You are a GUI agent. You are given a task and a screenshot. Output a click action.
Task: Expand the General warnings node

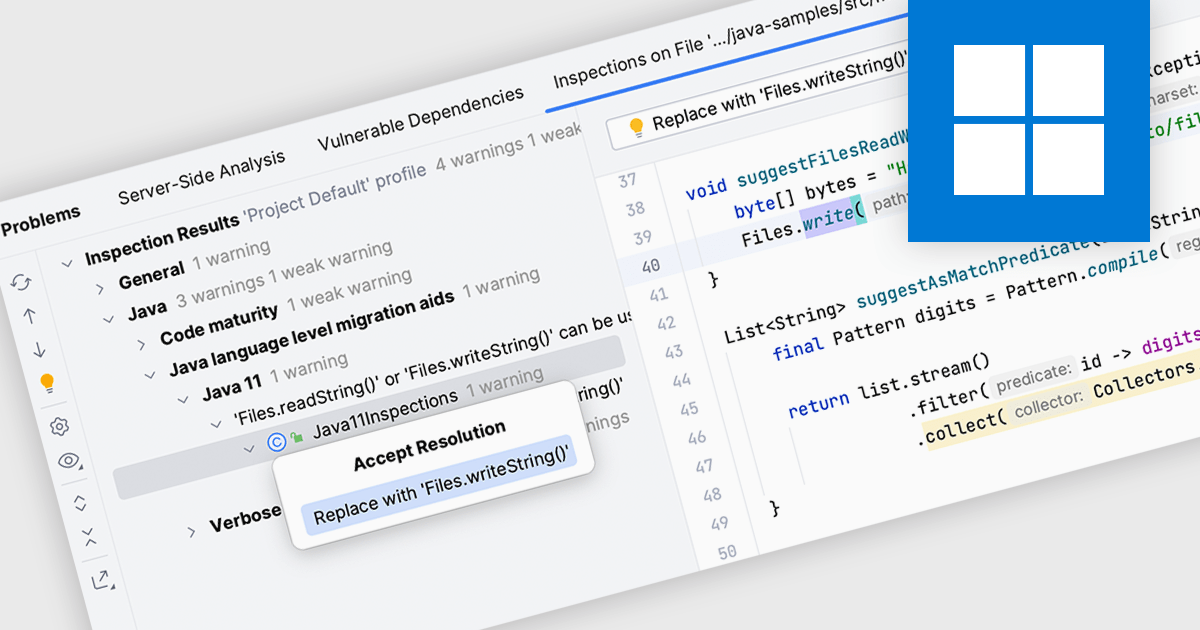click(100, 288)
